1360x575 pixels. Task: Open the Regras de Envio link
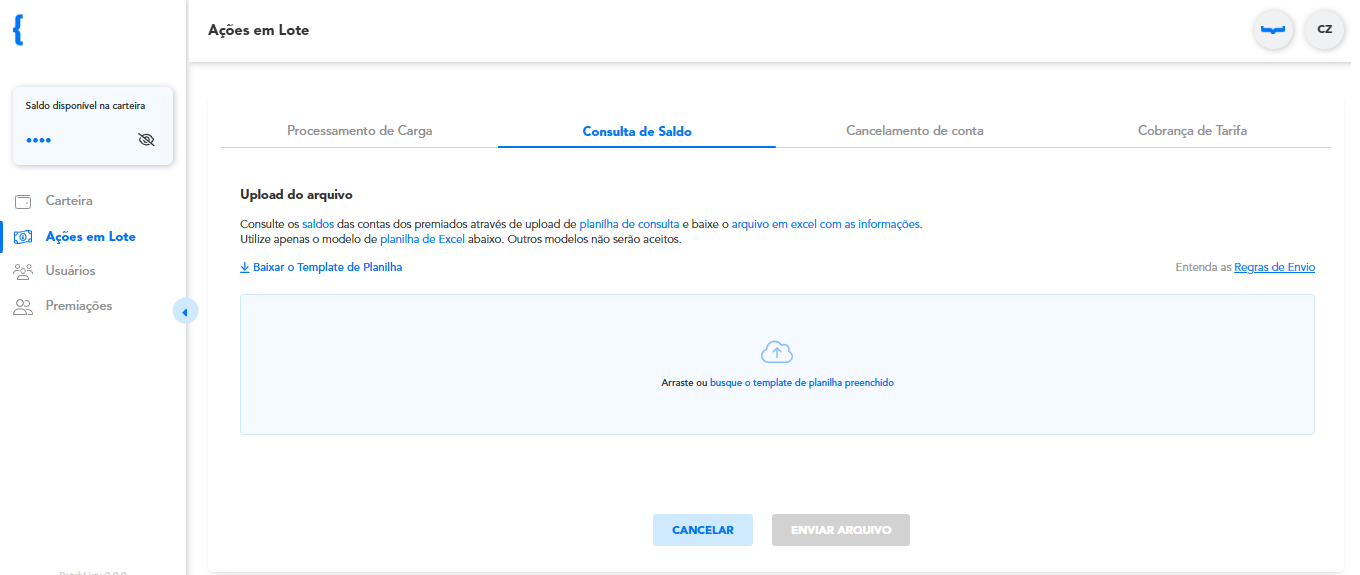tap(1275, 268)
